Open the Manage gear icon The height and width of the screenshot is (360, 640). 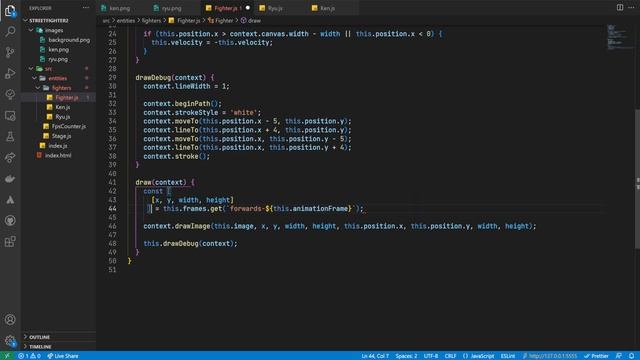pos(10,340)
